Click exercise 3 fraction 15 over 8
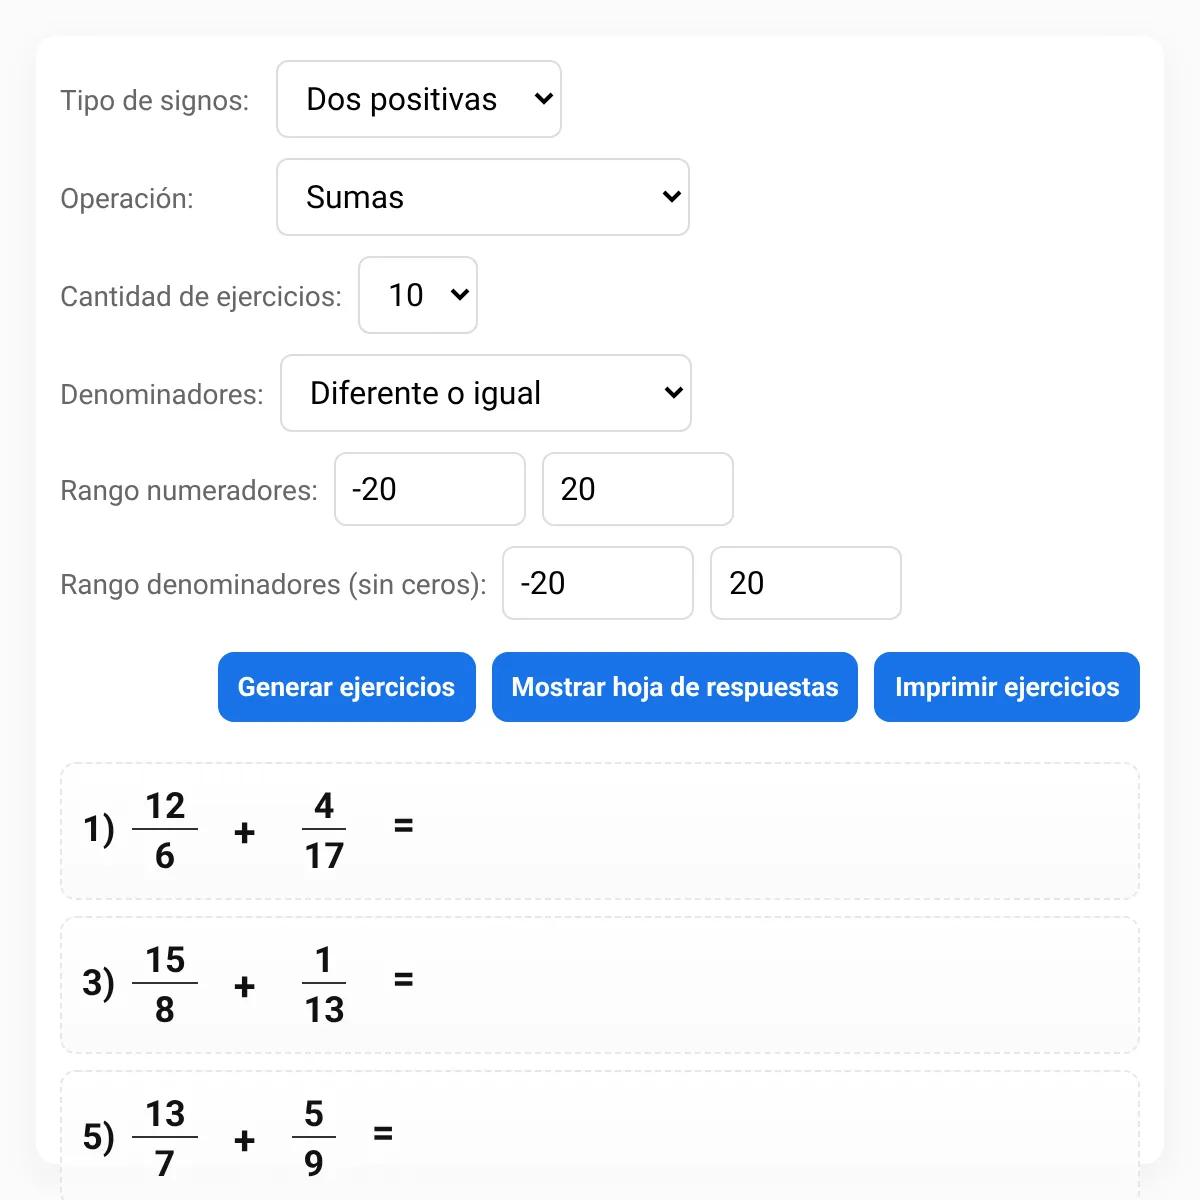Screen dimensions: 1200x1200 [x=165, y=984]
